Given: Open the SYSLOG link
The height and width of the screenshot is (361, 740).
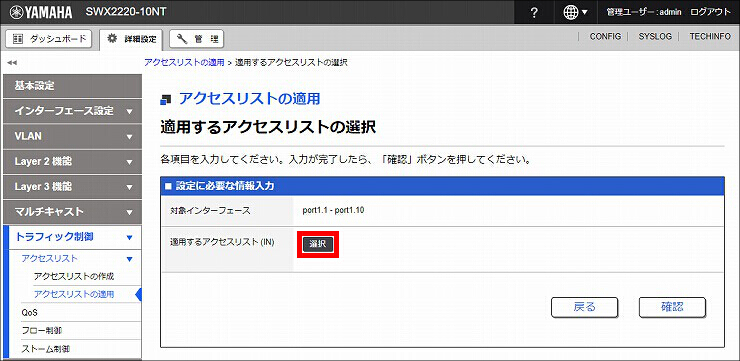Looking at the screenshot, I should (x=655, y=36).
